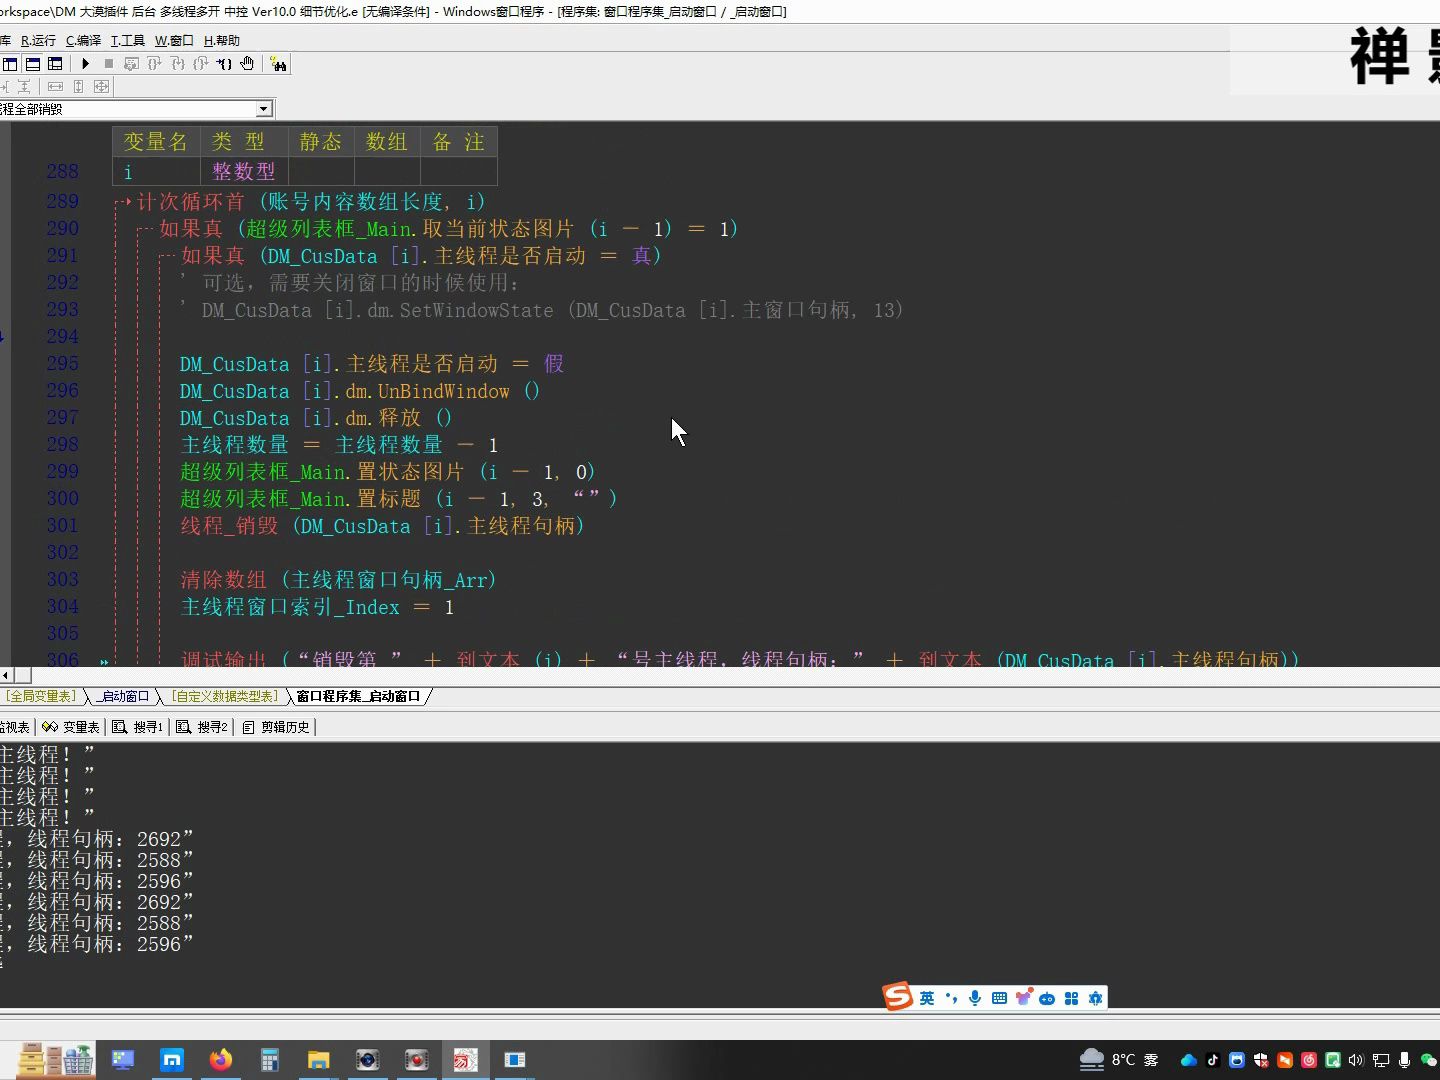Open the TikTok tray icon
The image size is (1440, 1080).
[x=1212, y=1060]
